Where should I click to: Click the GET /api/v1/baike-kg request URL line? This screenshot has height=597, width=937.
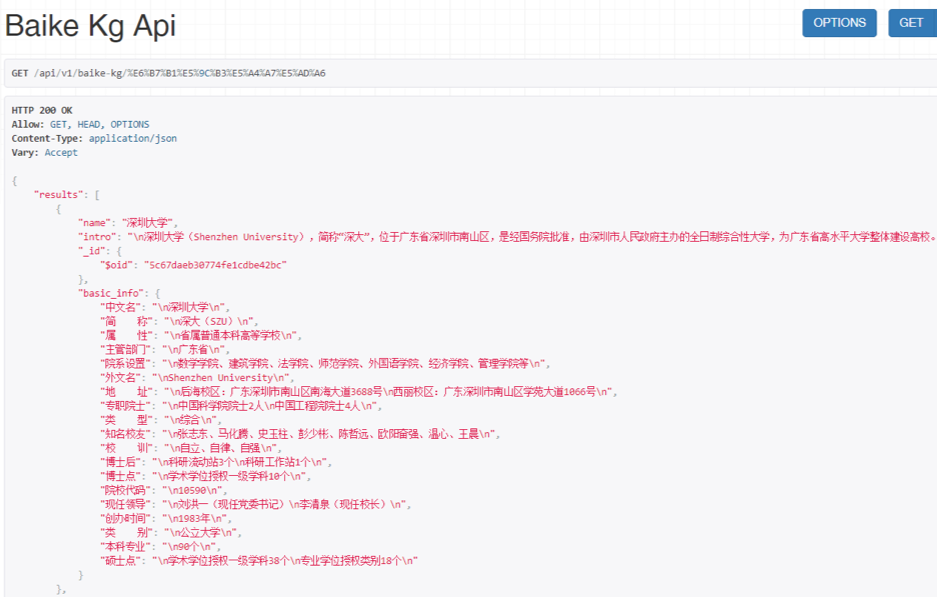click(x=169, y=73)
